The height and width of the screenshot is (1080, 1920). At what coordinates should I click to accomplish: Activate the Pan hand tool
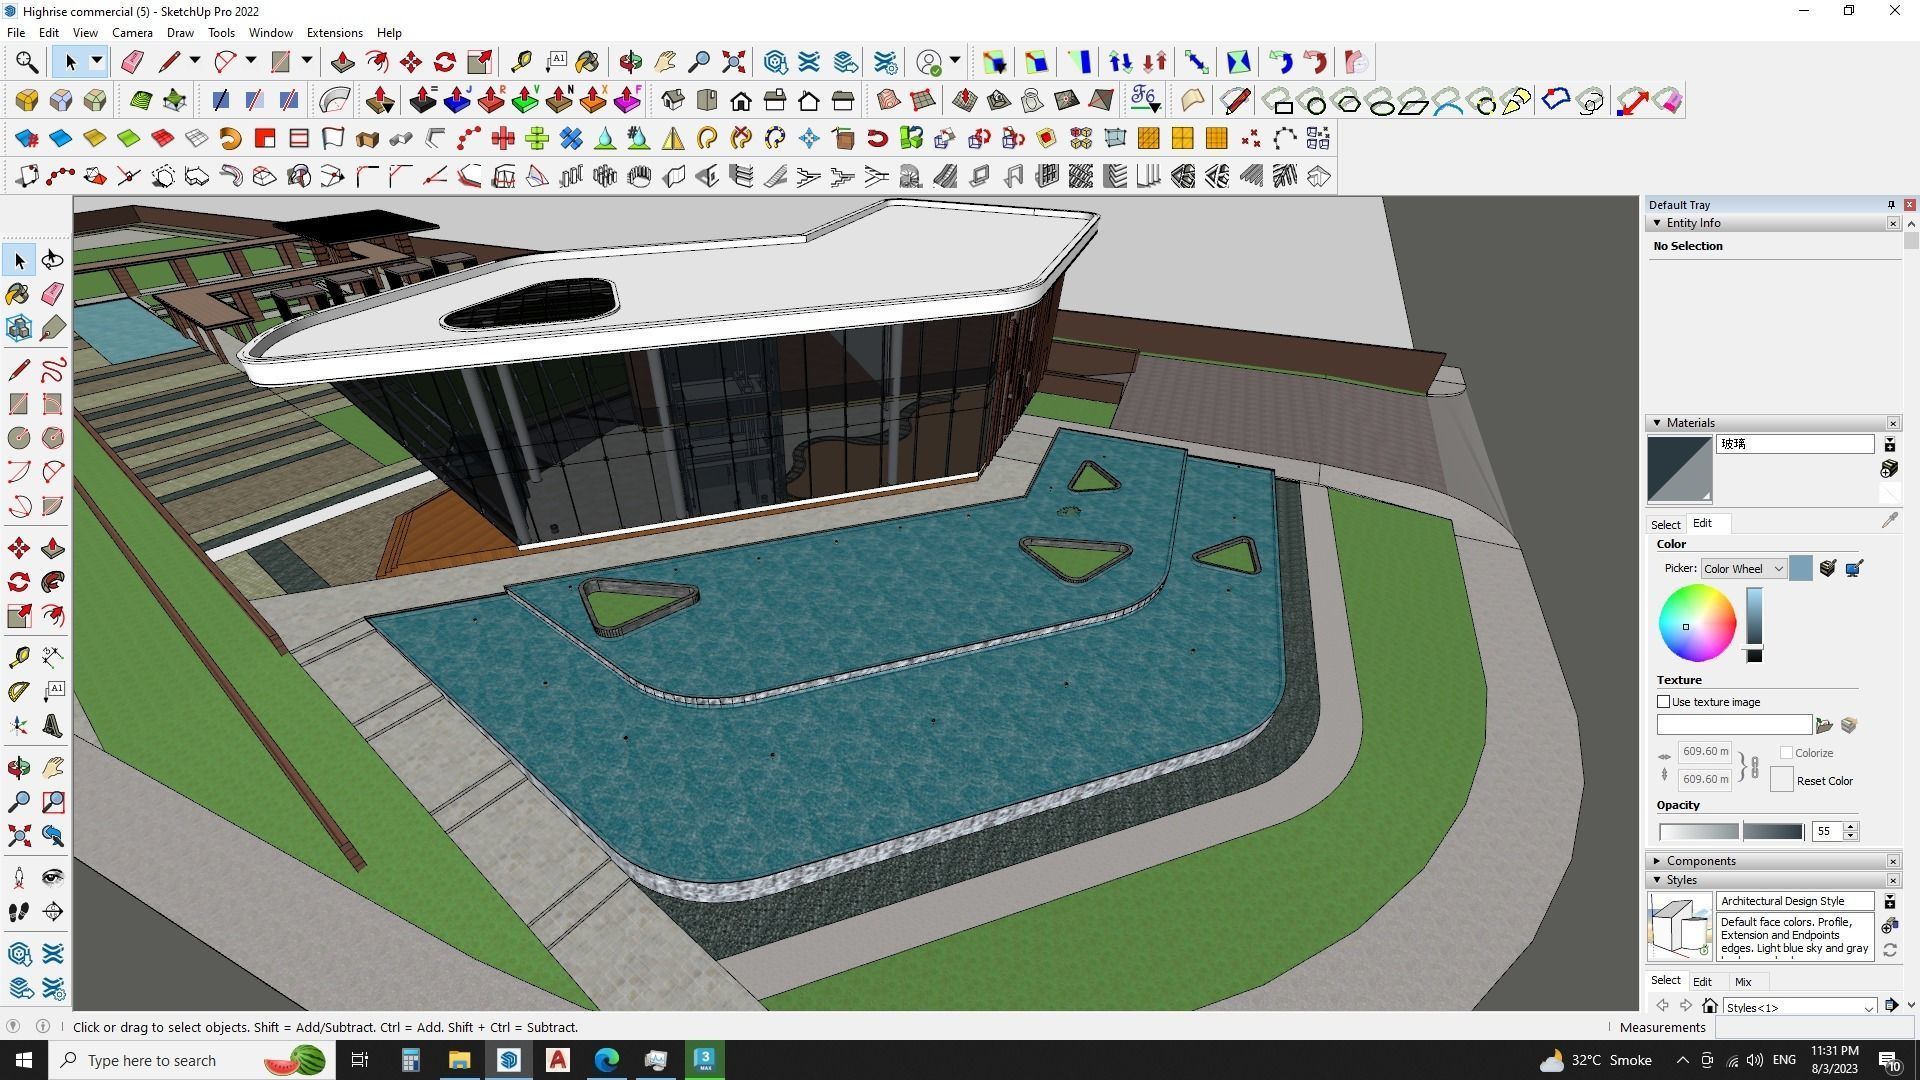[53, 768]
